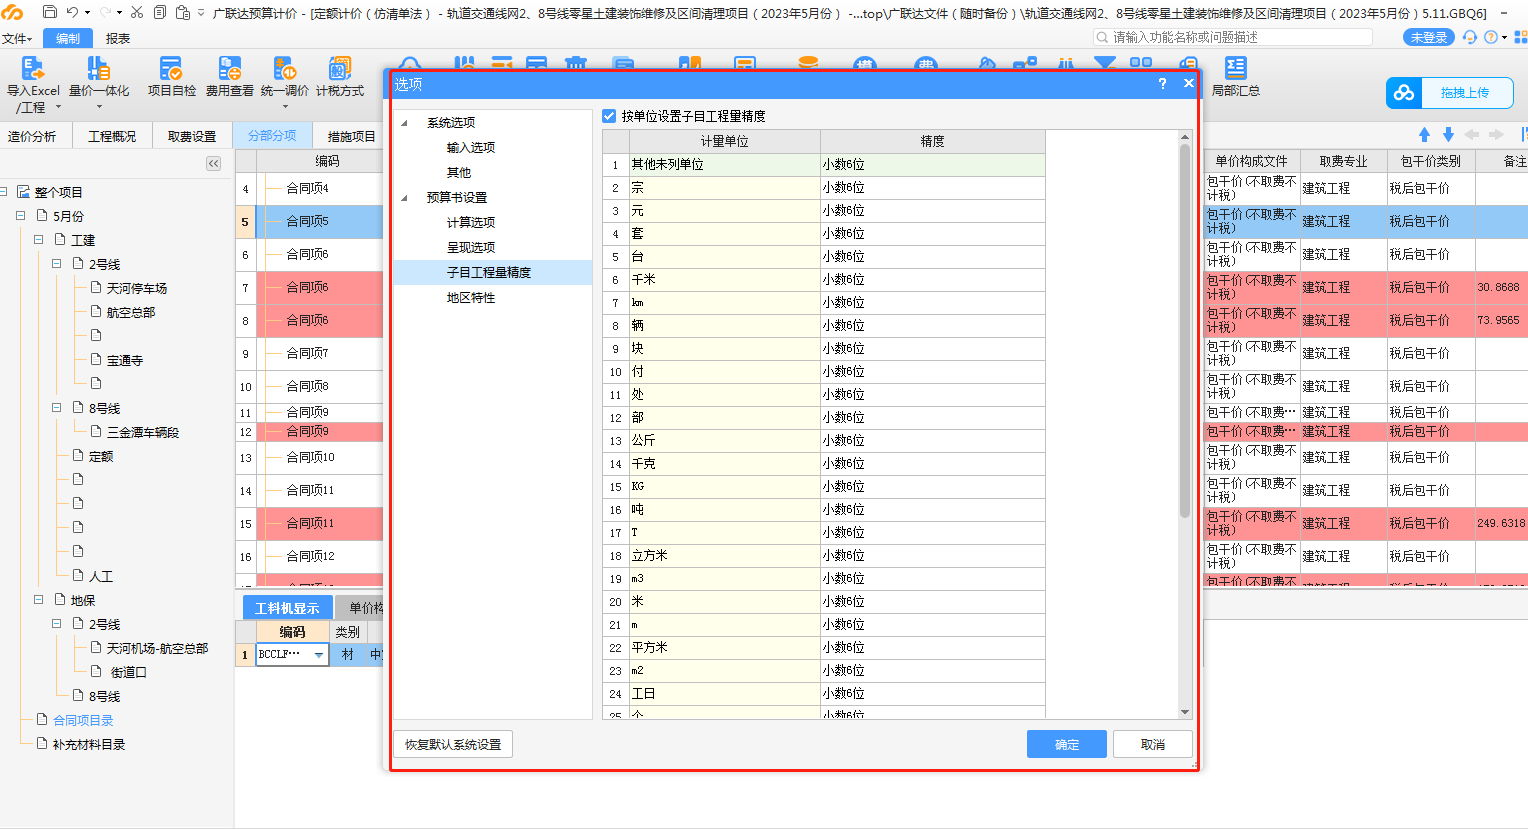
Task: Click the dialog scrollbar up arrow
Action: point(1185,137)
